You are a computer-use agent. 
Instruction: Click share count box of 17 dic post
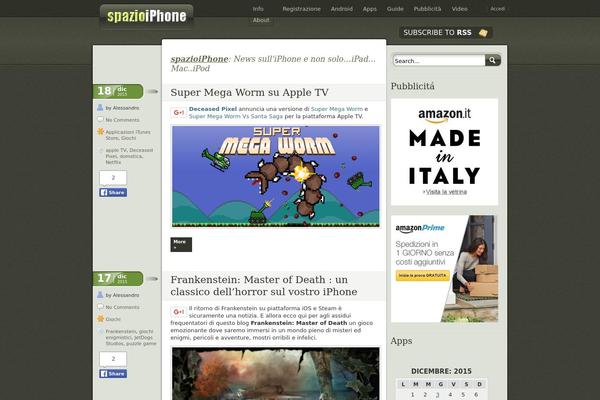pos(113,359)
